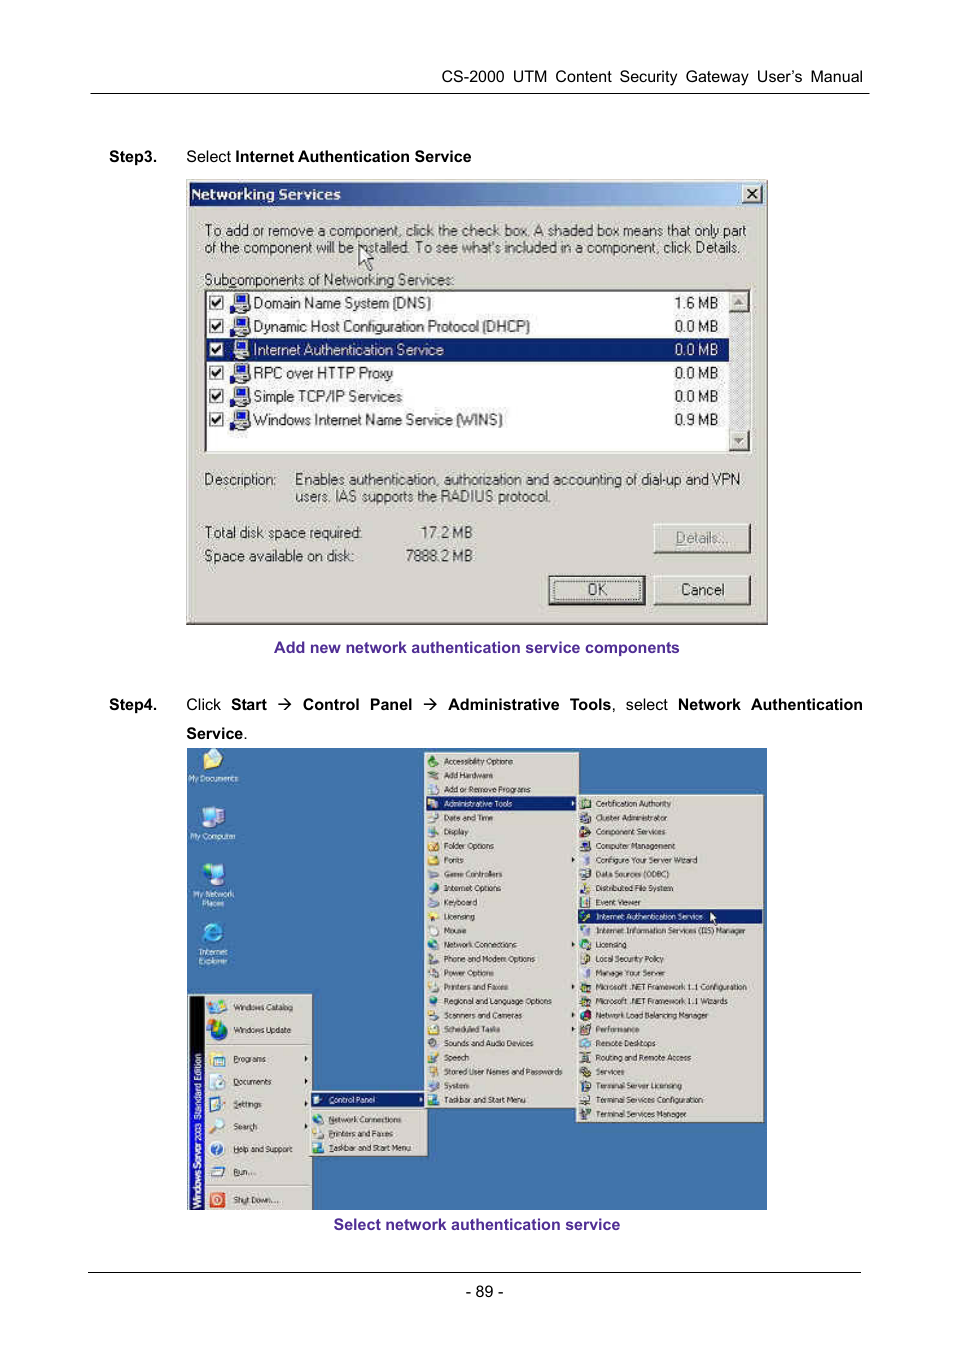
Task: Expand Printers and Faxes in Control Panel list
Action: 501,986
